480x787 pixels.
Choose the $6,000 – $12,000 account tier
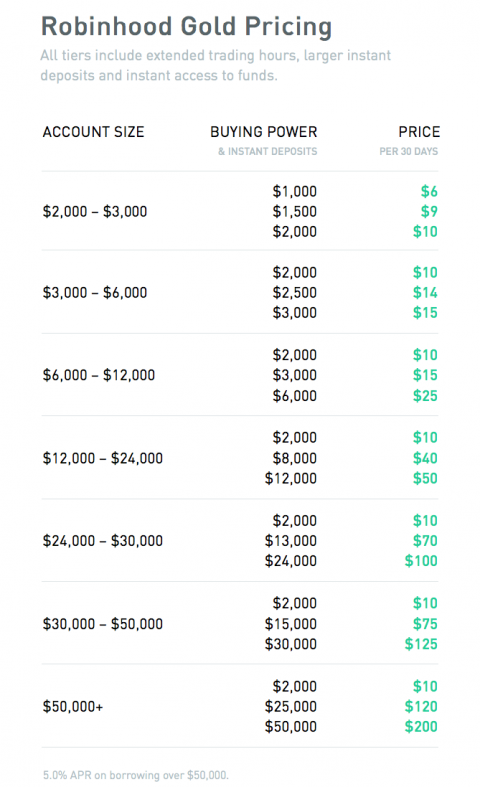pos(99,375)
